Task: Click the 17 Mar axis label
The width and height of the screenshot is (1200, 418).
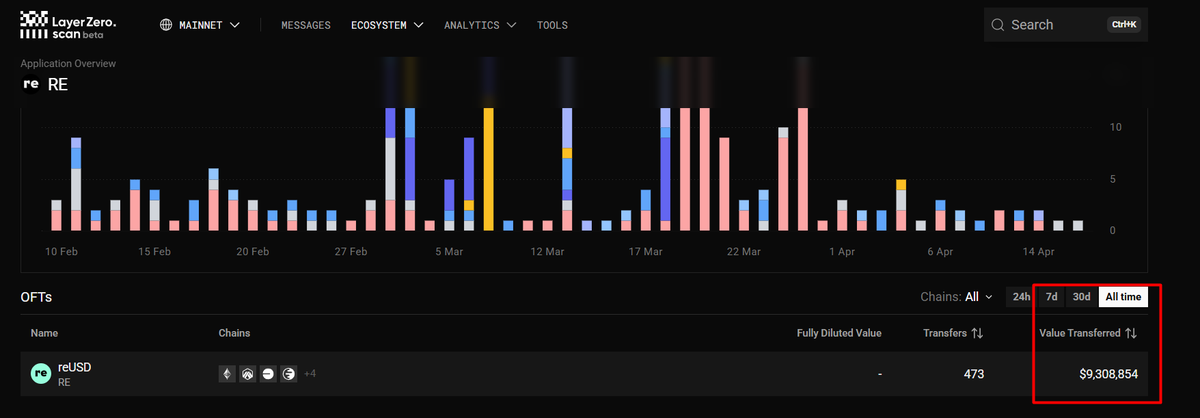Action: tap(645, 252)
